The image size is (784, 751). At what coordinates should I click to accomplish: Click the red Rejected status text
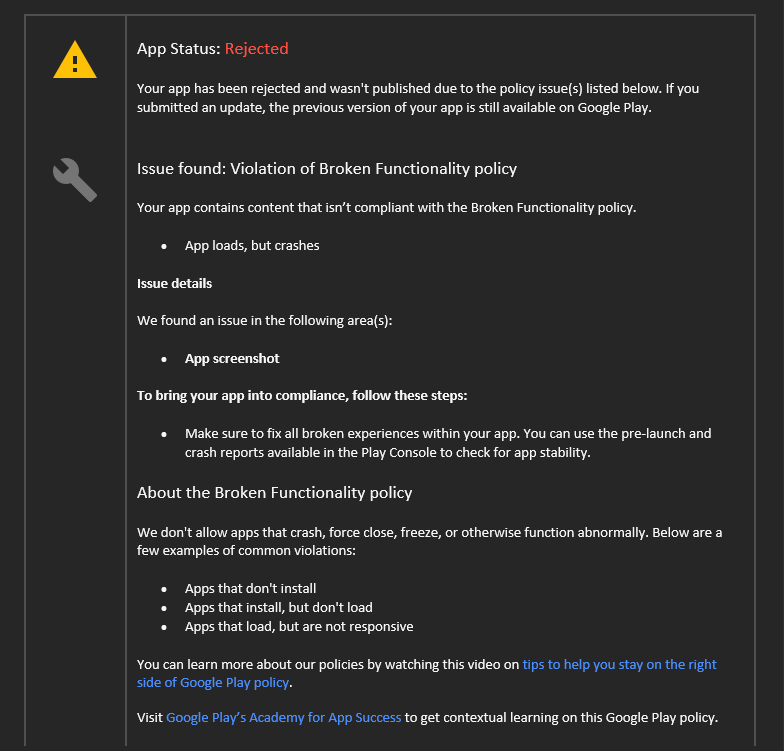[x=256, y=48]
